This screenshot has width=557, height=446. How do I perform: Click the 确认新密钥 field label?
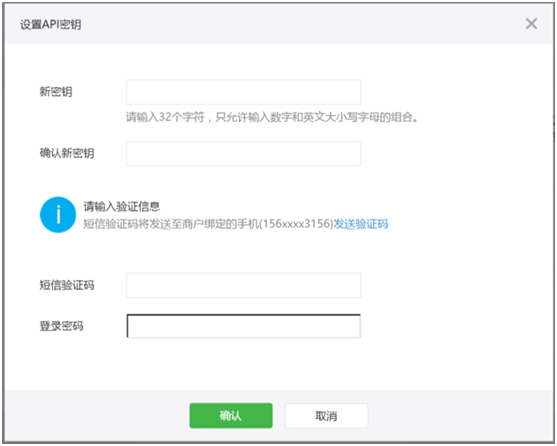click(67, 153)
